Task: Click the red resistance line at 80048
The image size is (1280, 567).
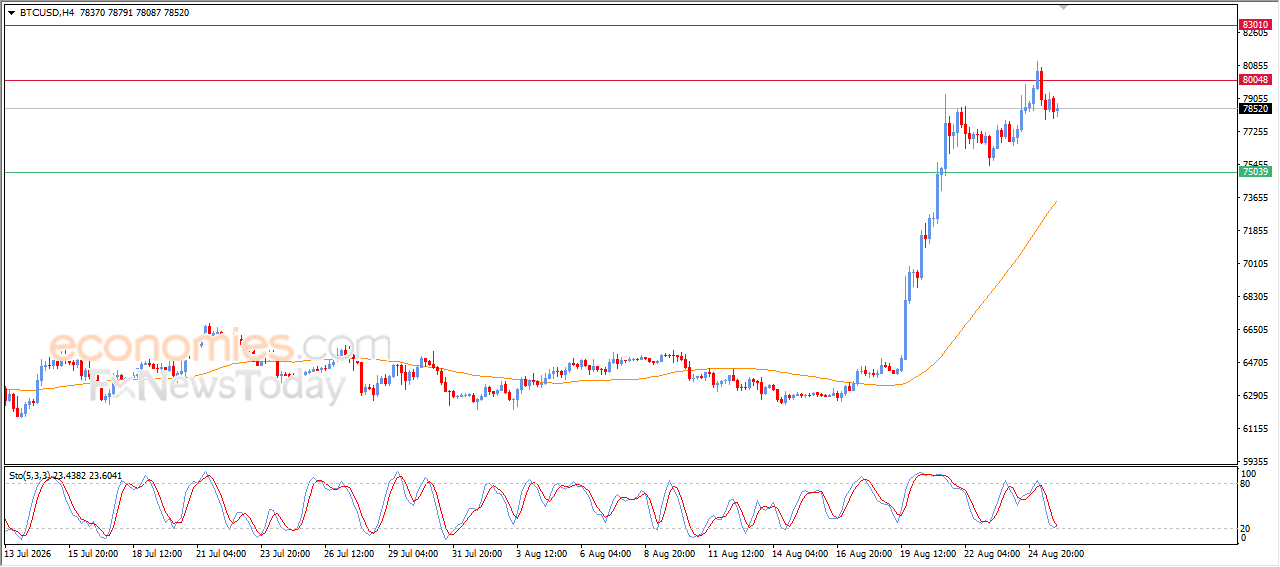Action: [620, 80]
